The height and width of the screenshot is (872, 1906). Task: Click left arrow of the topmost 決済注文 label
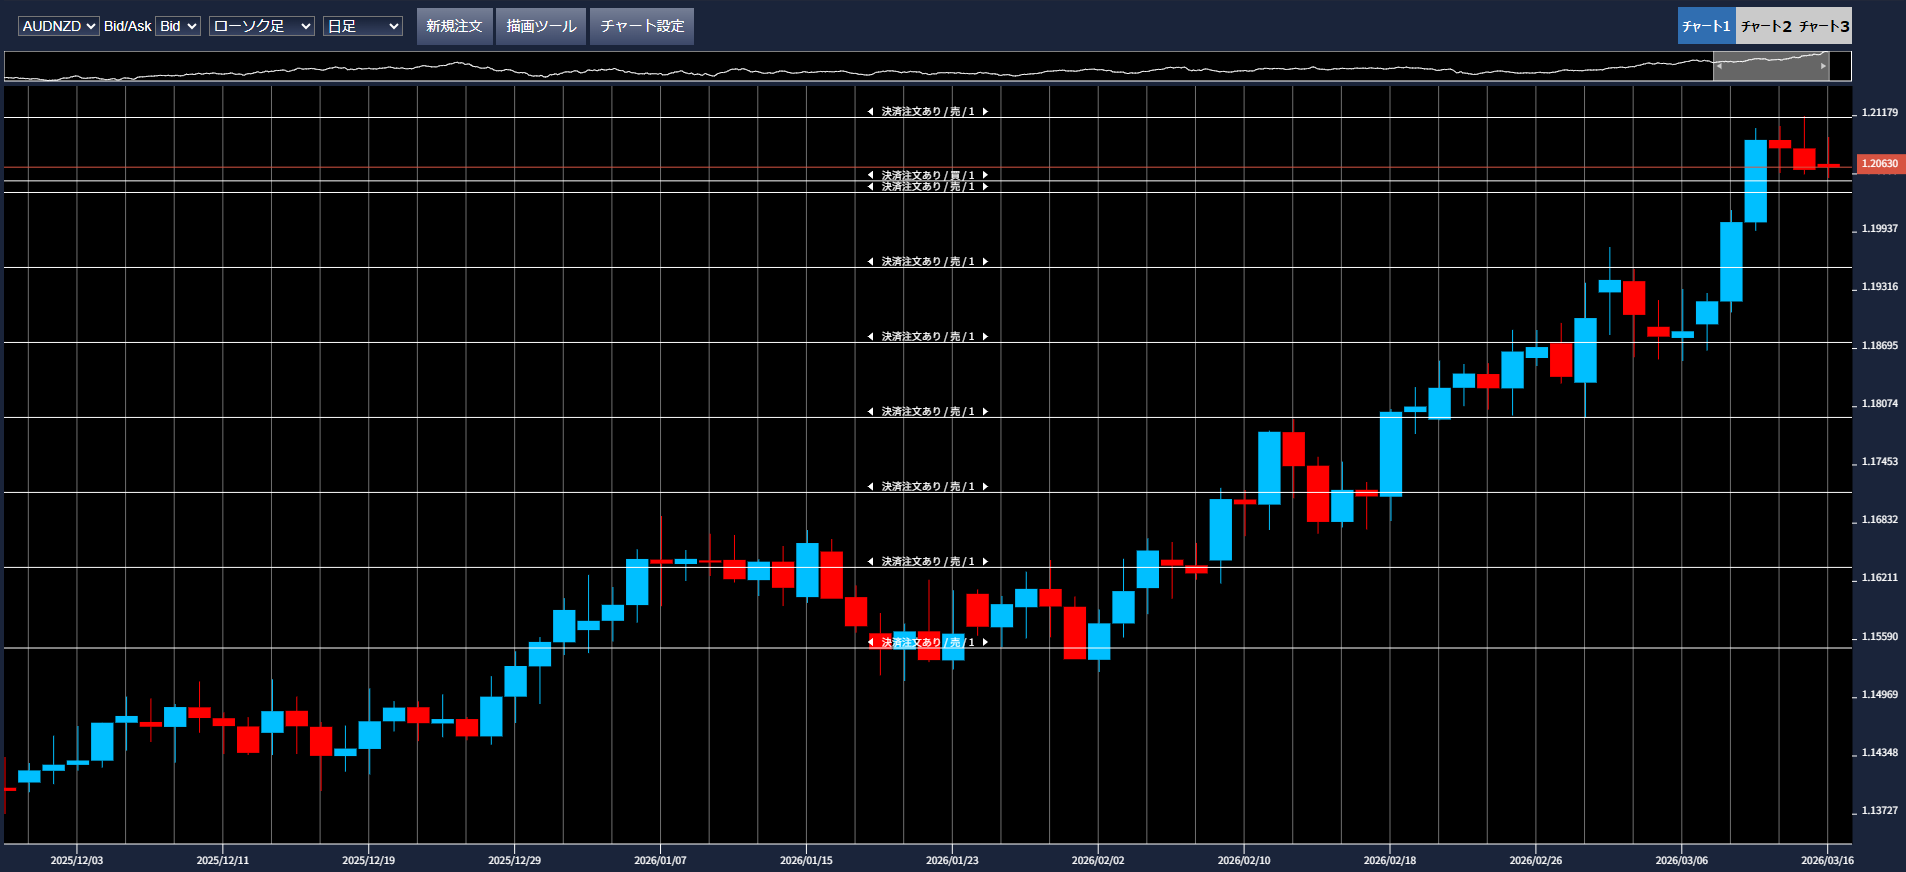coord(870,112)
